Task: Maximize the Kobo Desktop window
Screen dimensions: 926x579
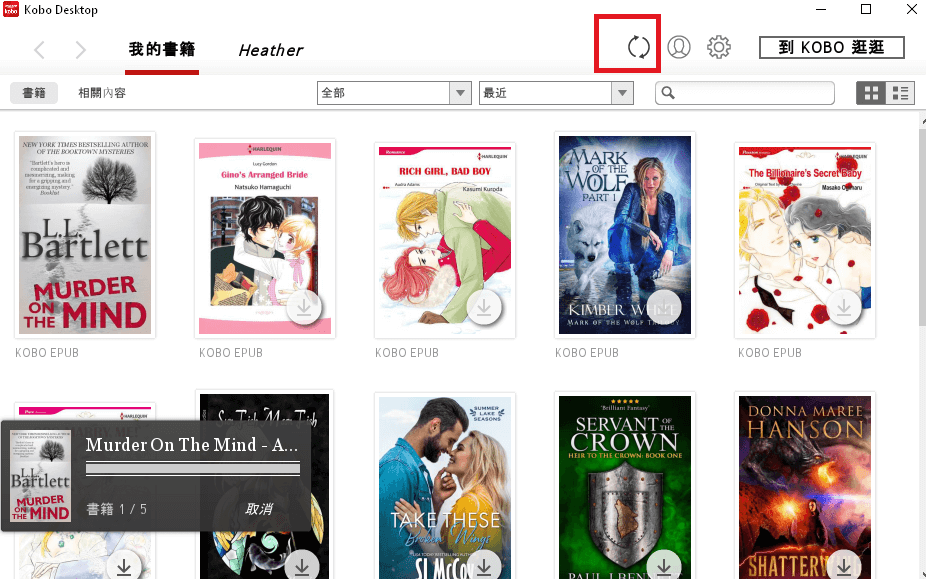Action: point(866,9)
